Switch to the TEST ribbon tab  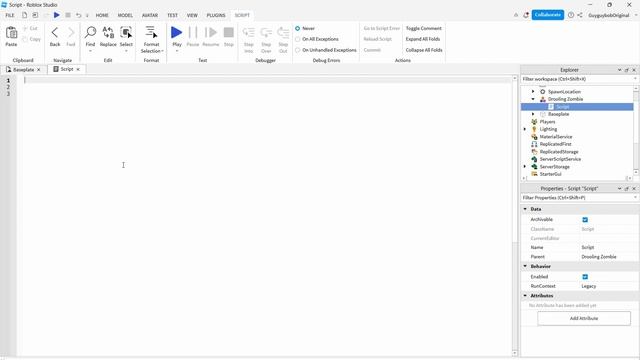[172, 15]
